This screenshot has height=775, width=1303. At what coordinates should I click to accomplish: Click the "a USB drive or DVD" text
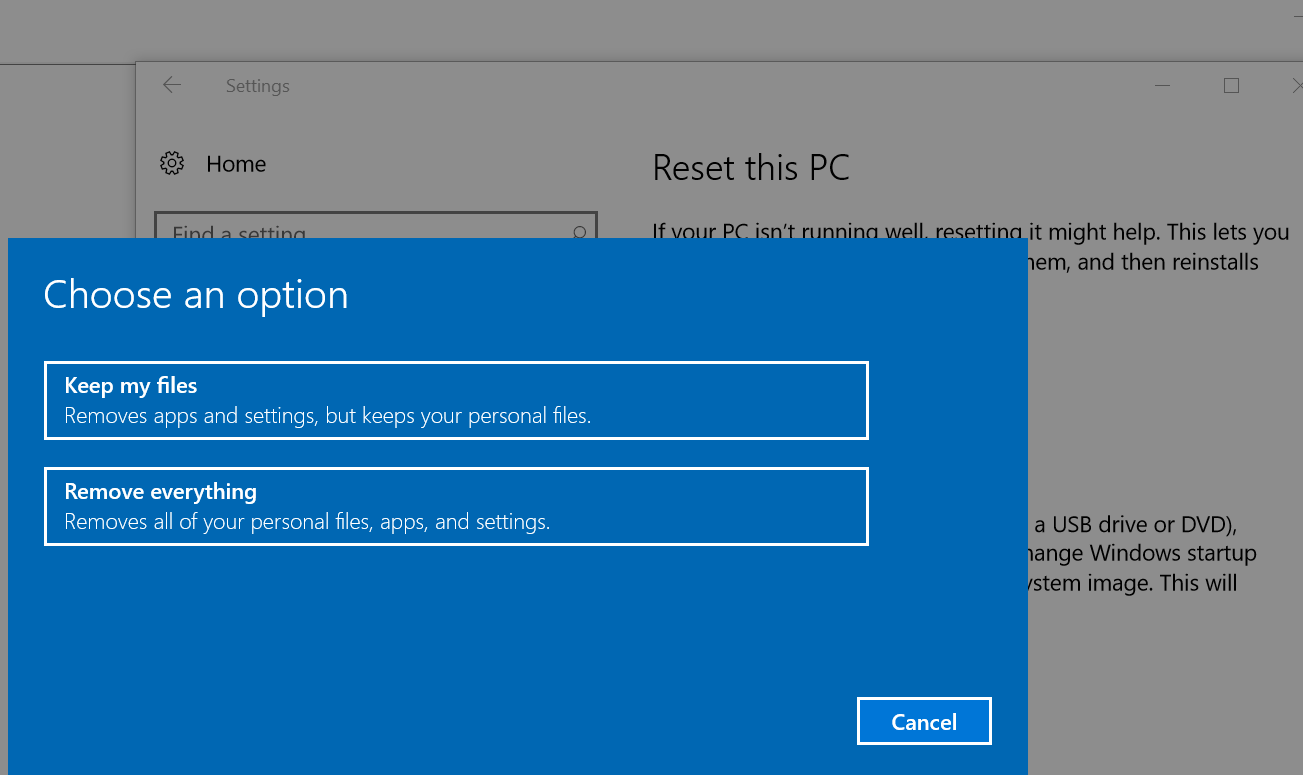[x=1136, y=526]
